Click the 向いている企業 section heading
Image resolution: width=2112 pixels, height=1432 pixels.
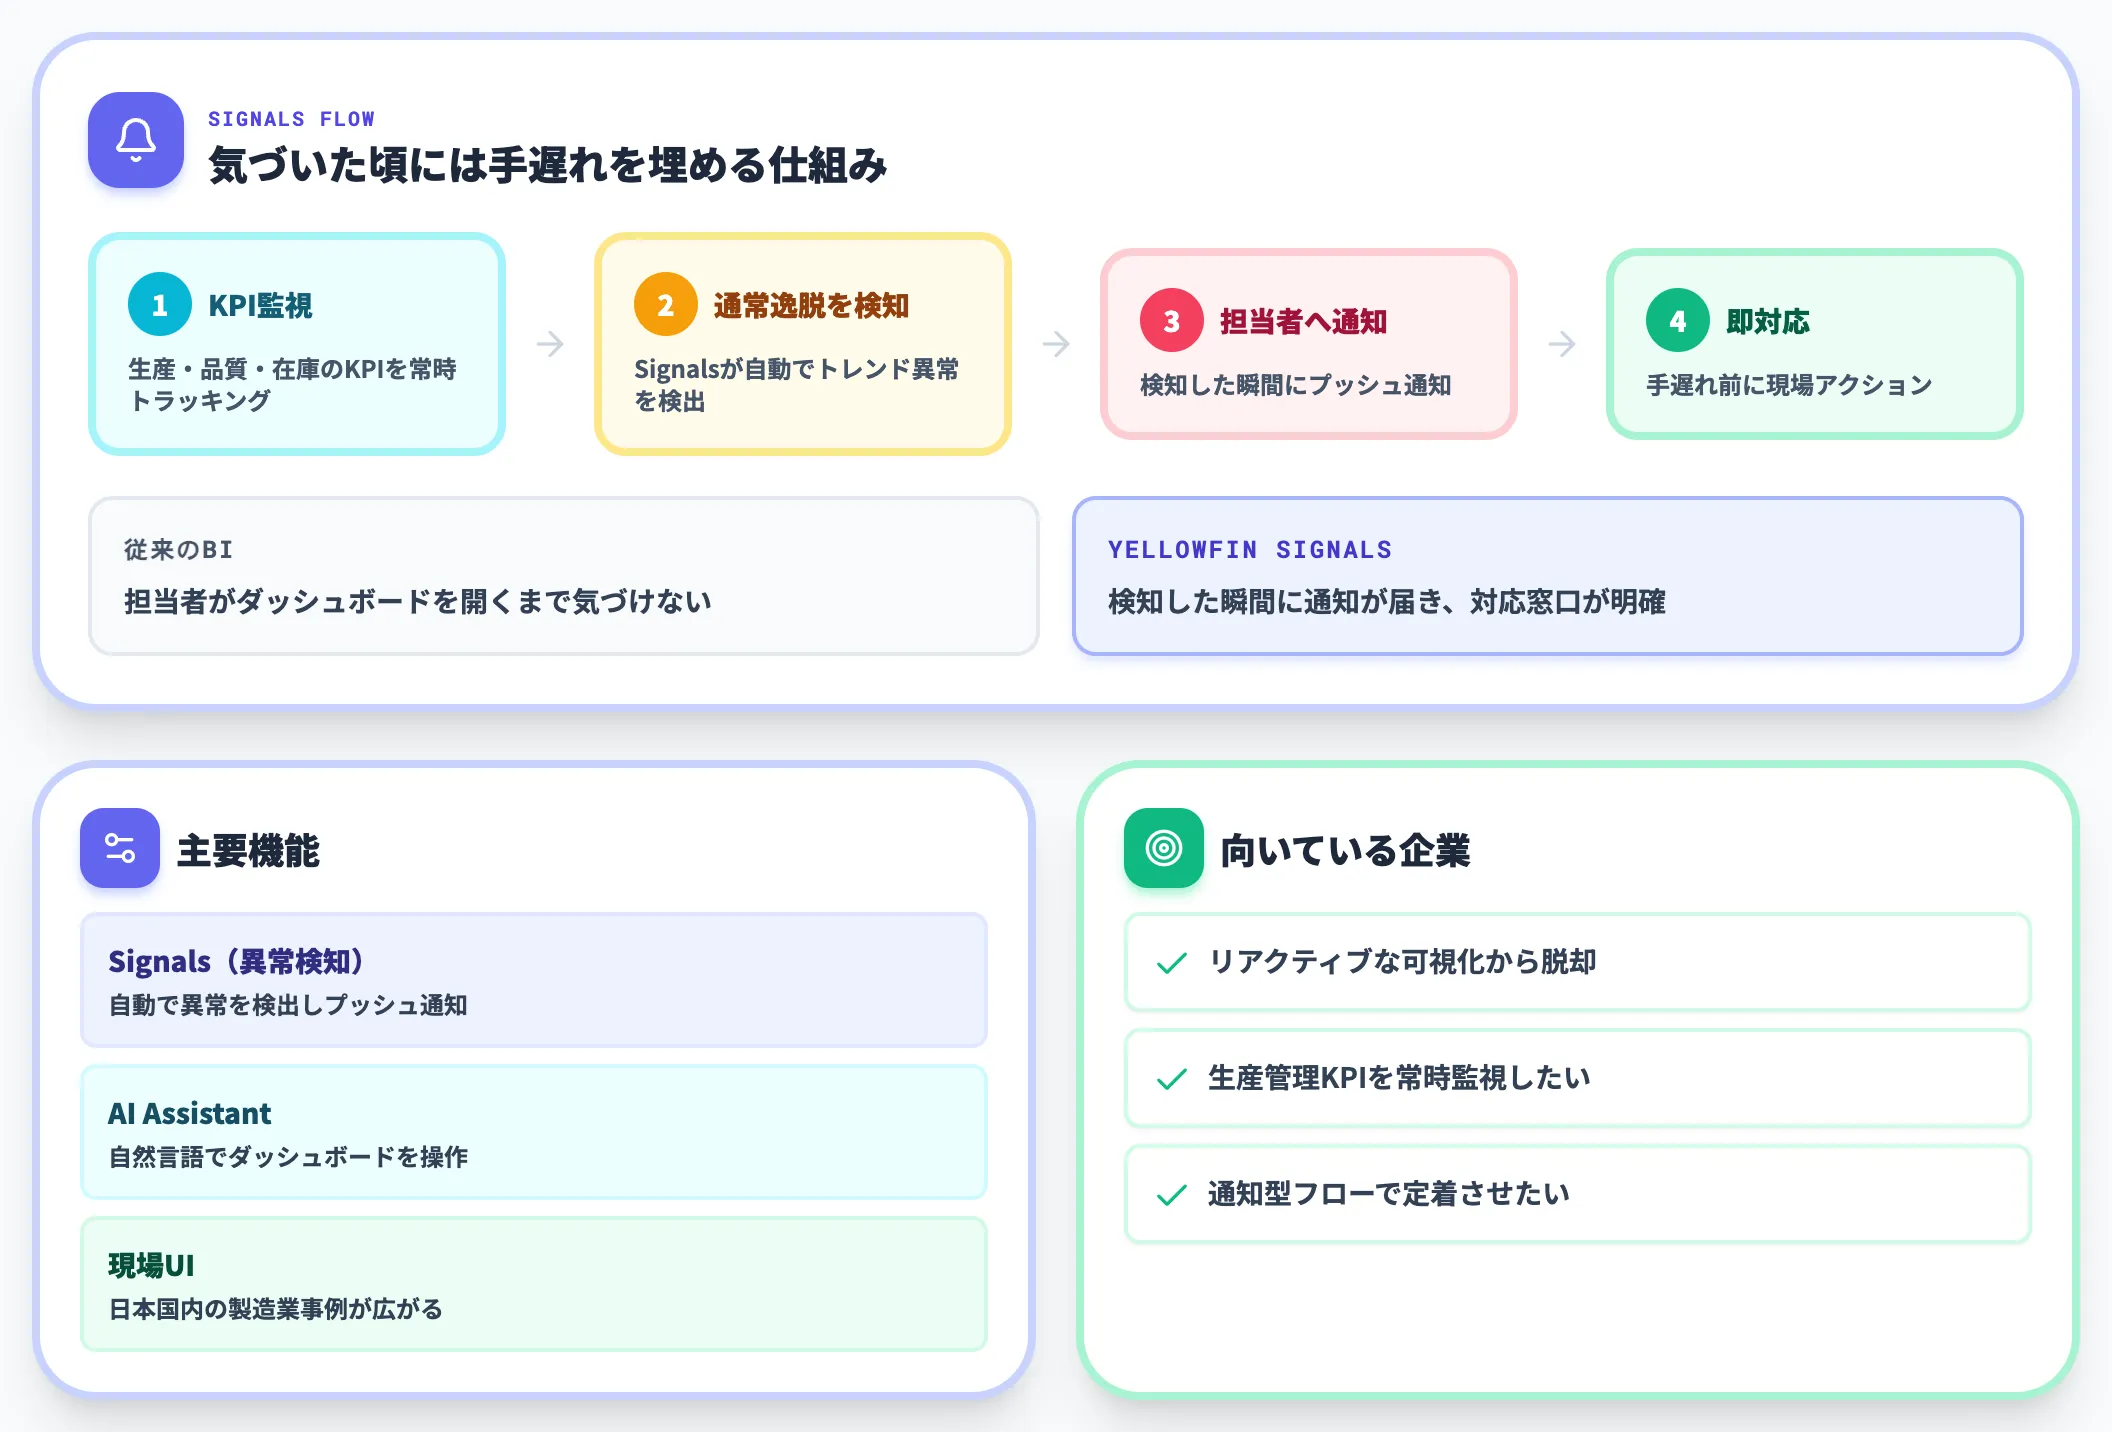[1345, 851]
